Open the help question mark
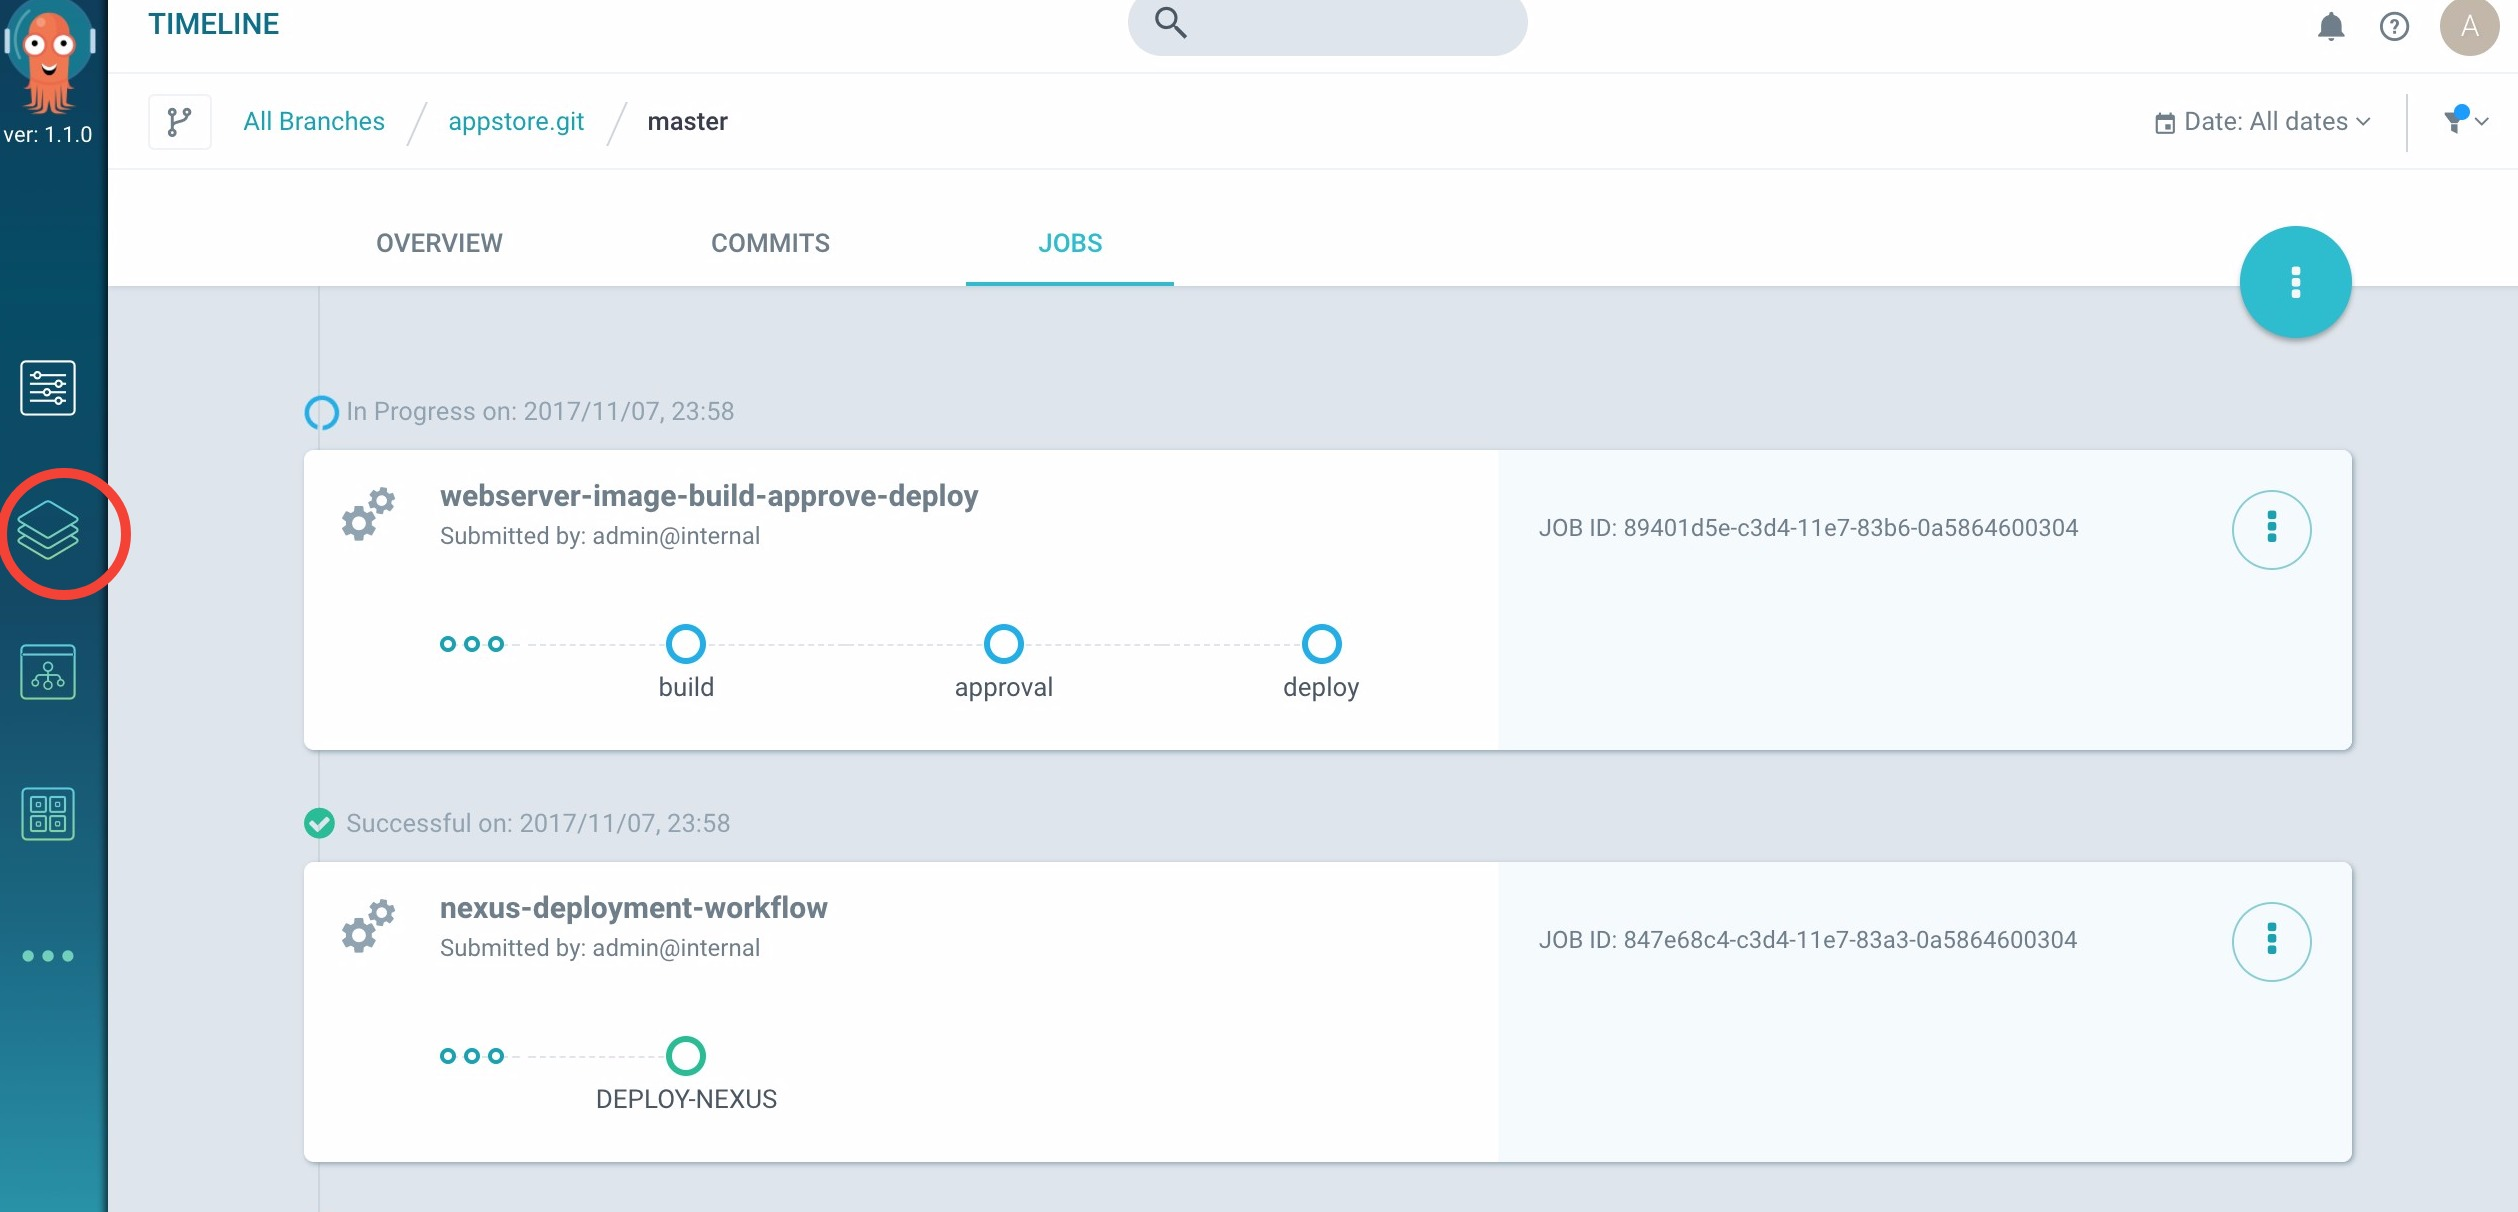This screenshot has width=2518, height=1212. coord(2396,27)
